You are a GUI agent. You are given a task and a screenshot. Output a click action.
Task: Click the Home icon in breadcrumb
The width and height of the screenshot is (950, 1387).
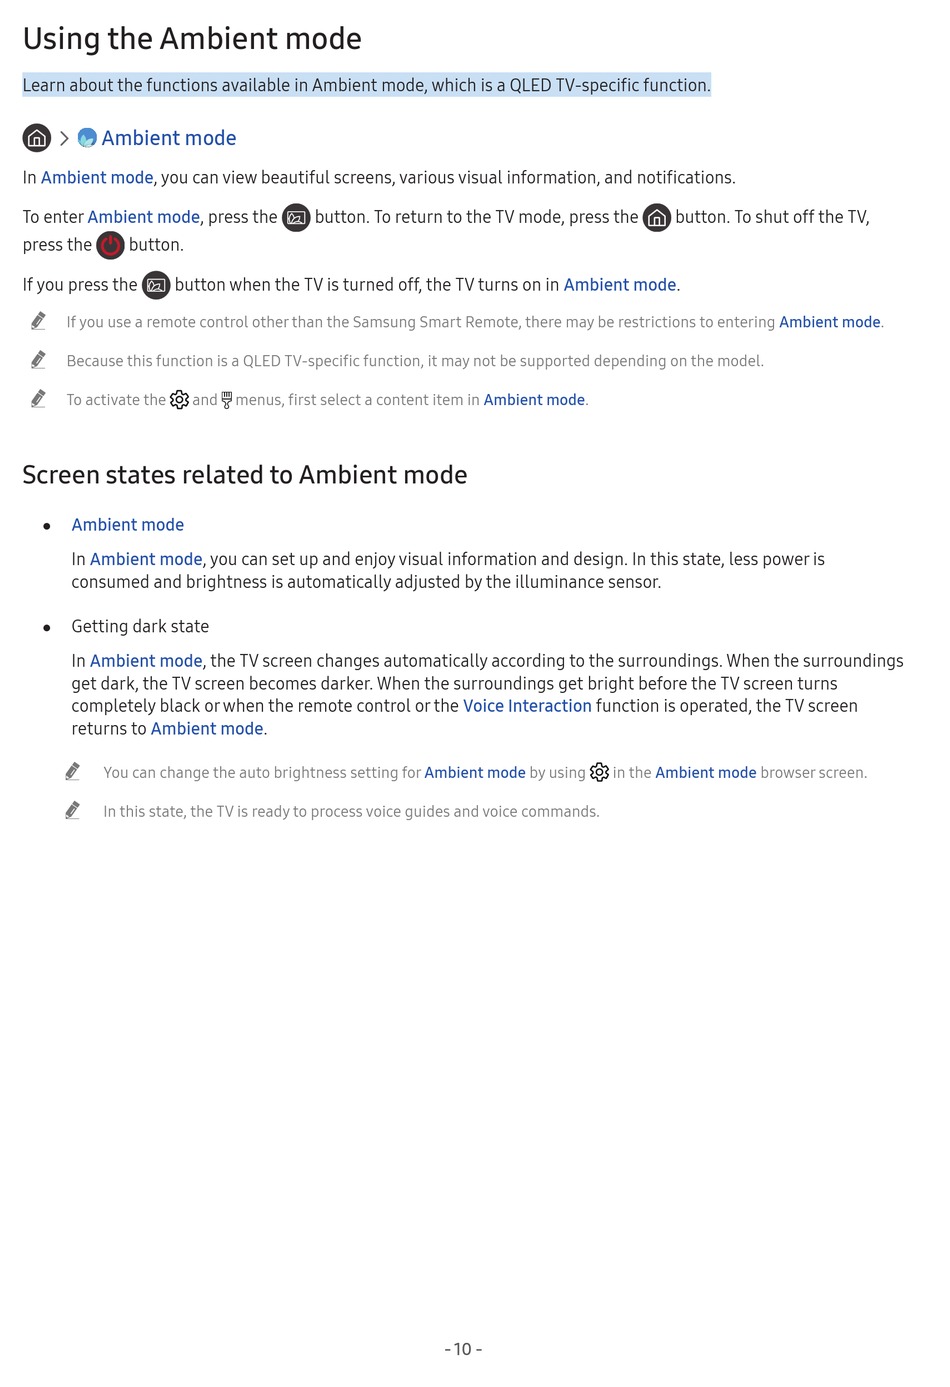(37, 138)
